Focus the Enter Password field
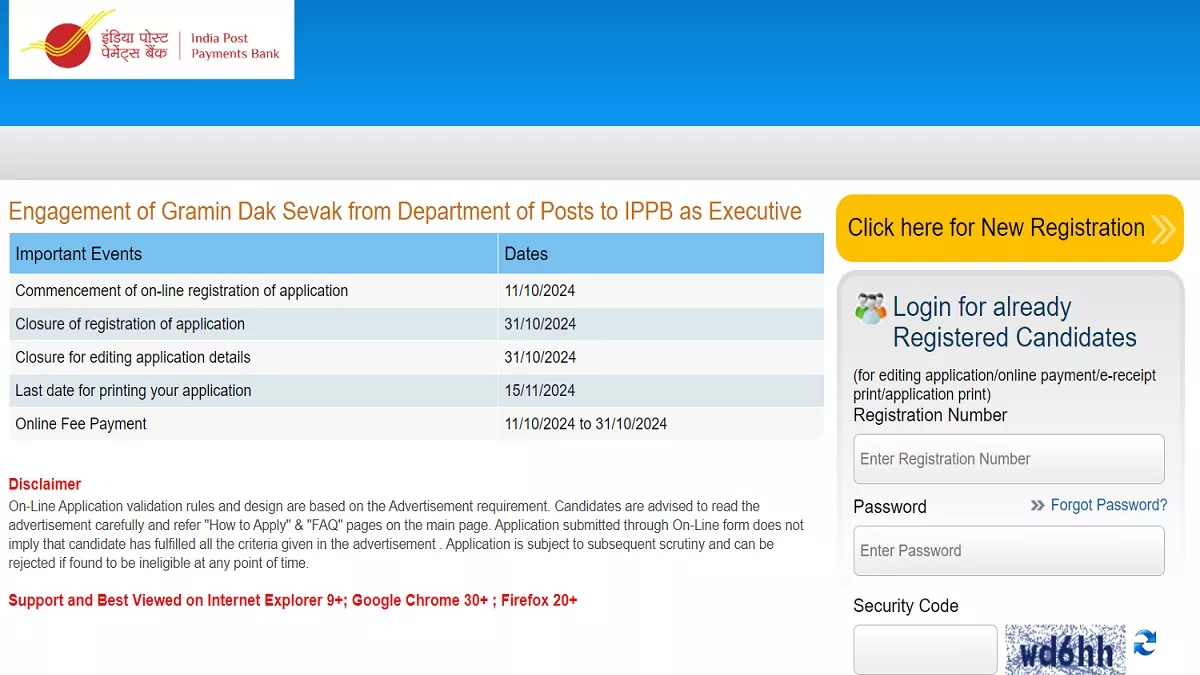The height and width of the screenshot is (675, 1200). [1009, 551]
